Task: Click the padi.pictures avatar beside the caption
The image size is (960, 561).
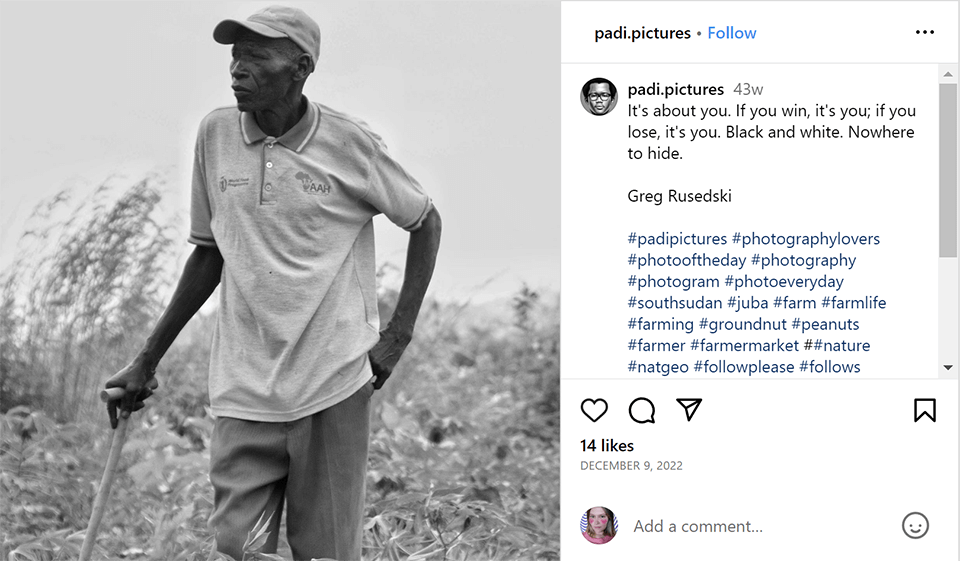Action: tap(599, 97)
